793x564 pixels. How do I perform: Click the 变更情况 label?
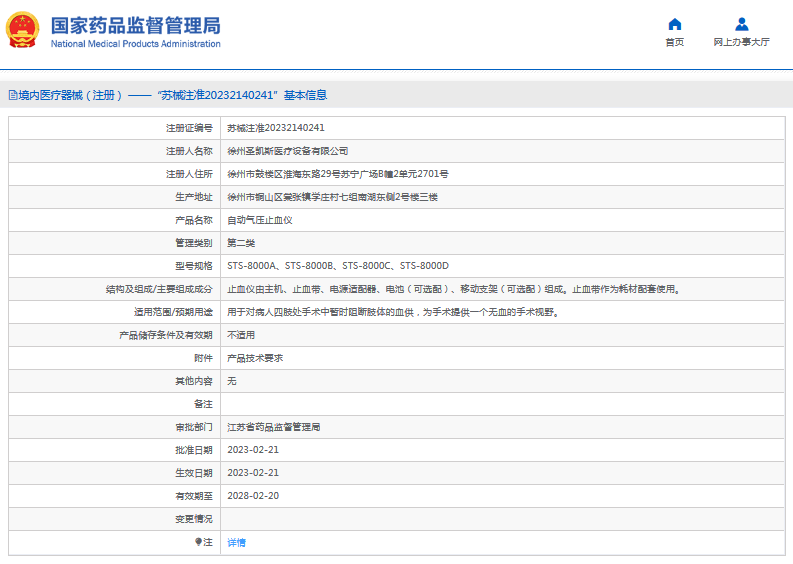click(194, 519)
